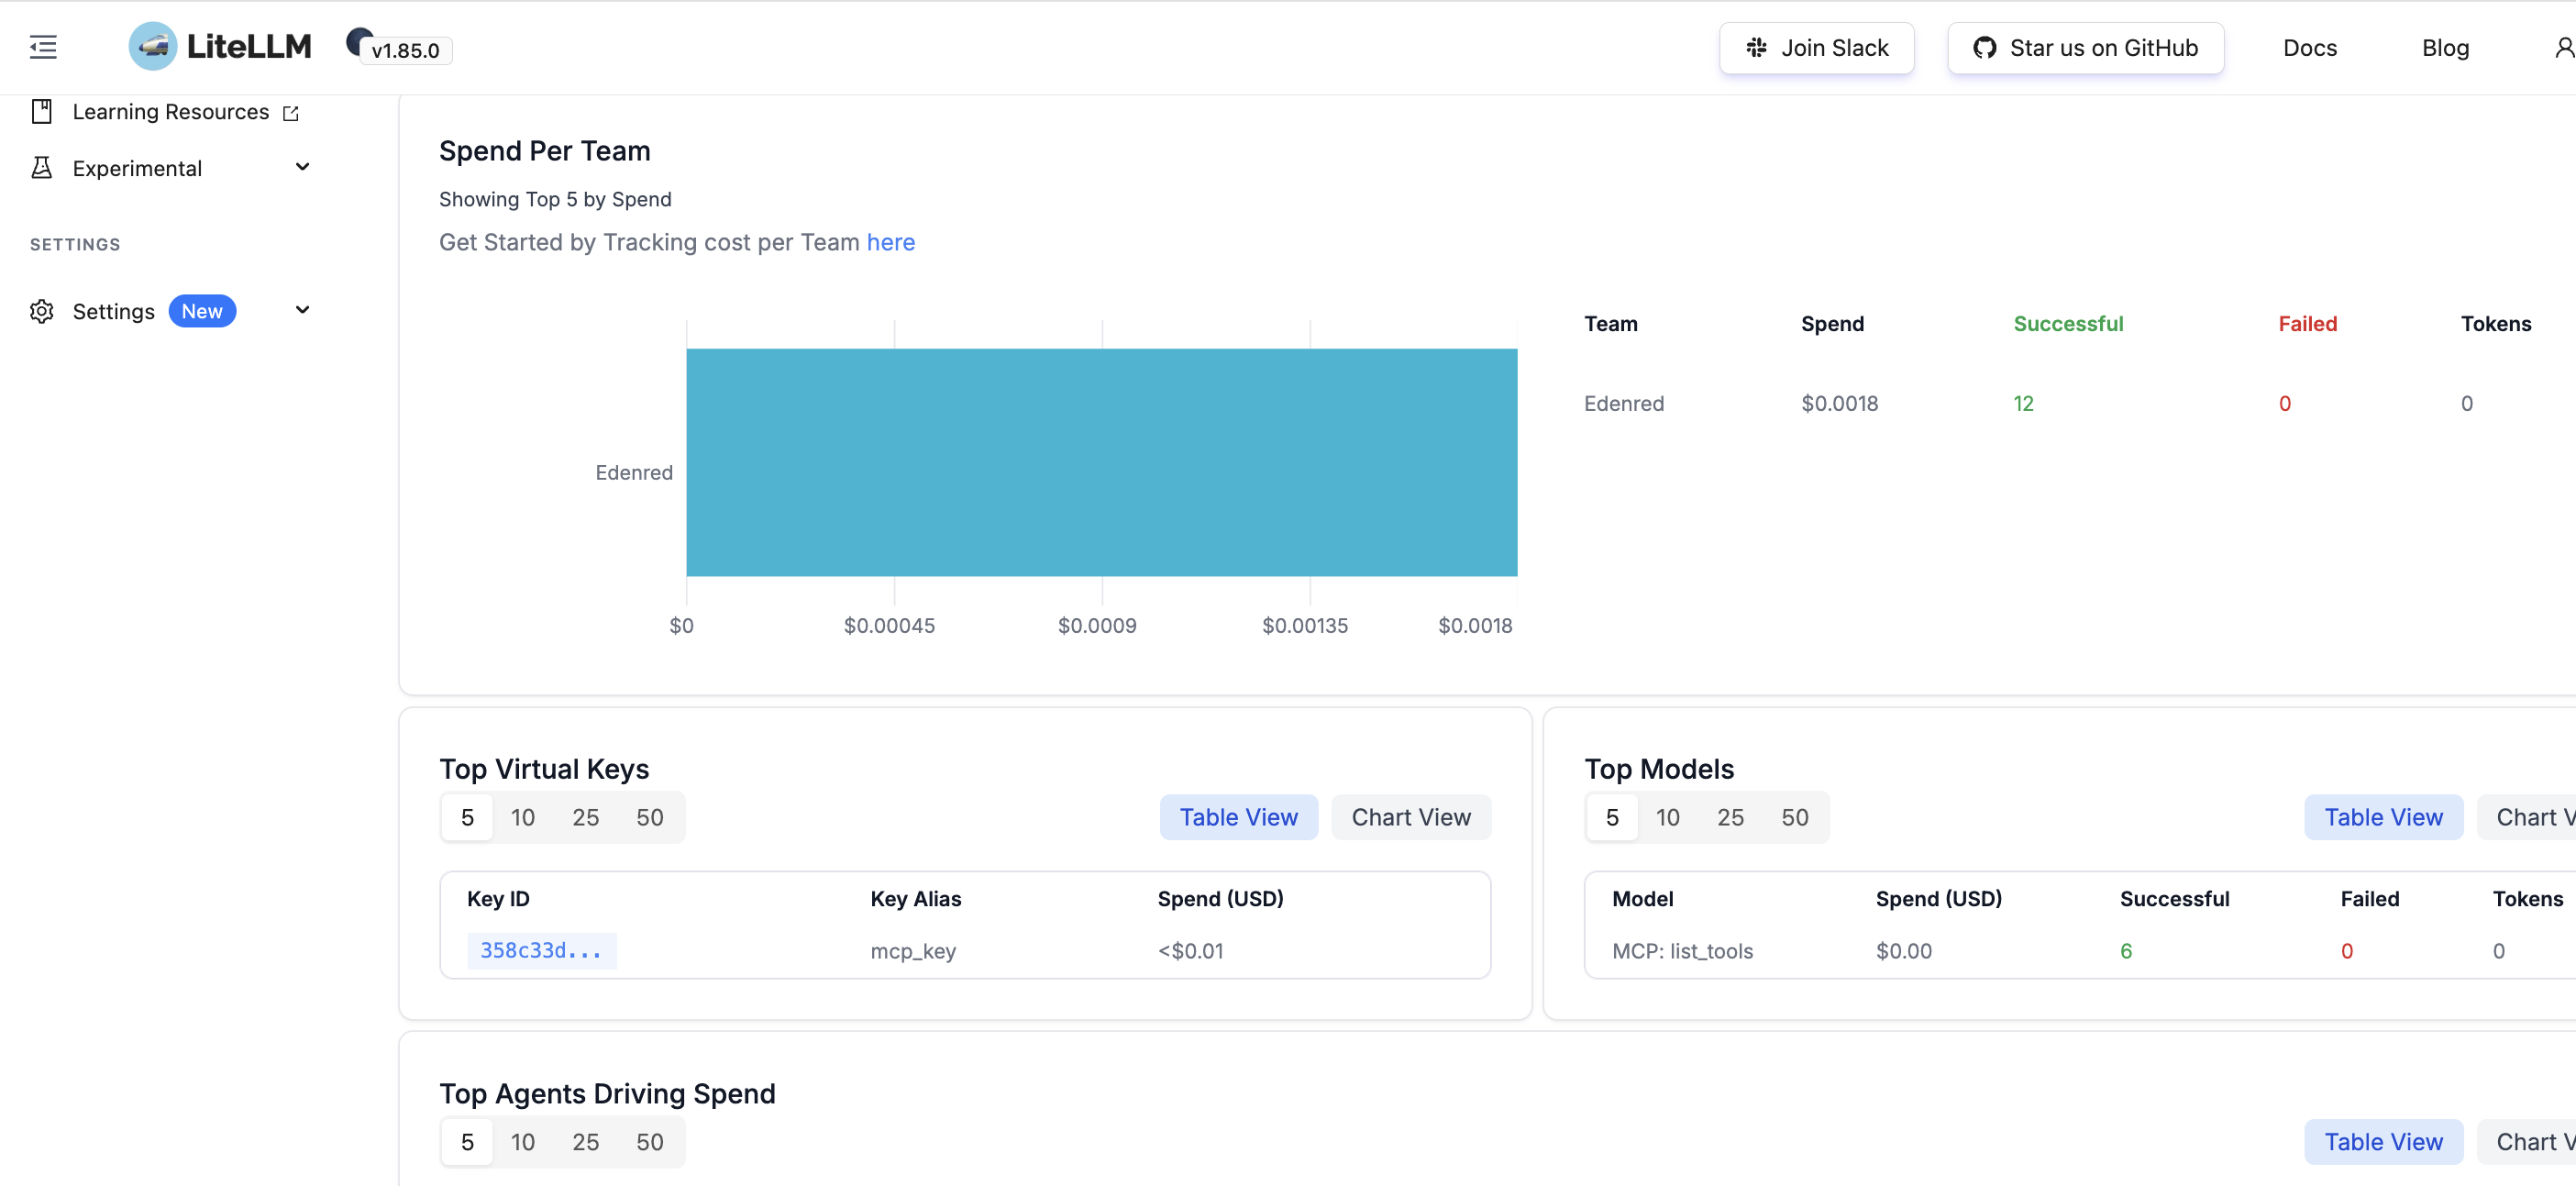Click the 12 successful requests value
Screen dimensions: 2576x1186
click(2023, 403)
